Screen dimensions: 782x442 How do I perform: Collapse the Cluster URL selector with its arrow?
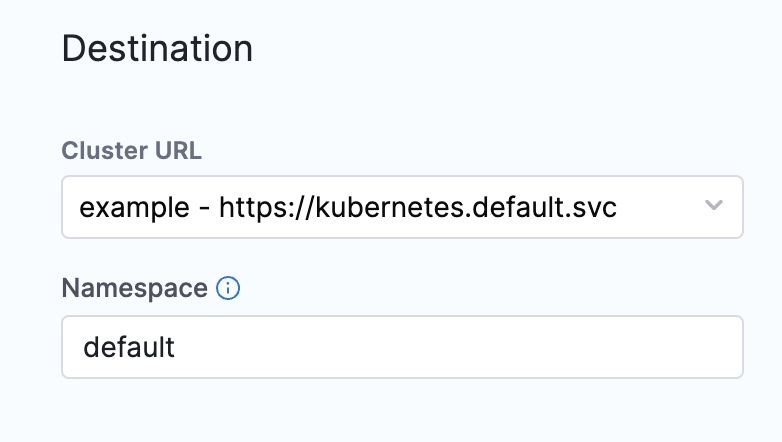[714, 205]
